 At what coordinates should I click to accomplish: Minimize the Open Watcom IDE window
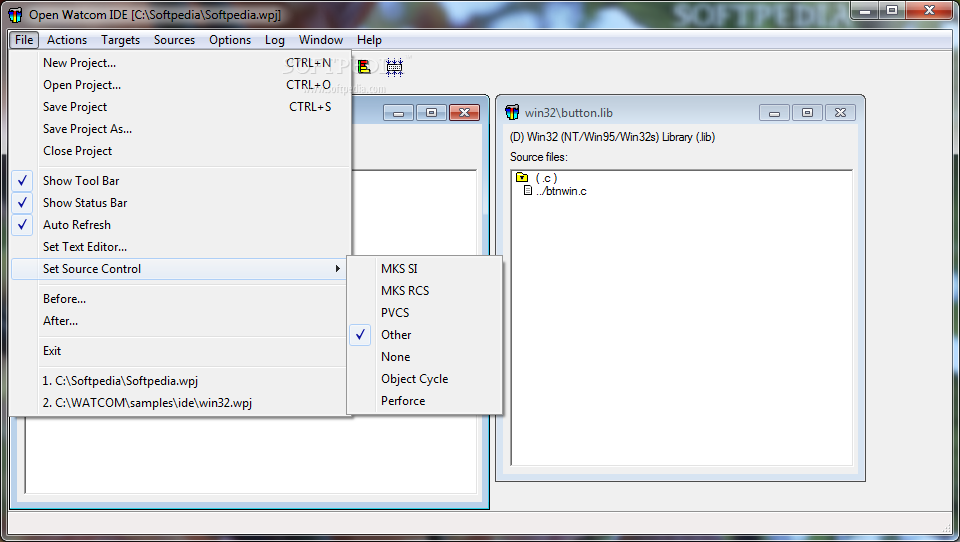pyautogui.click(x=864, y=10)
